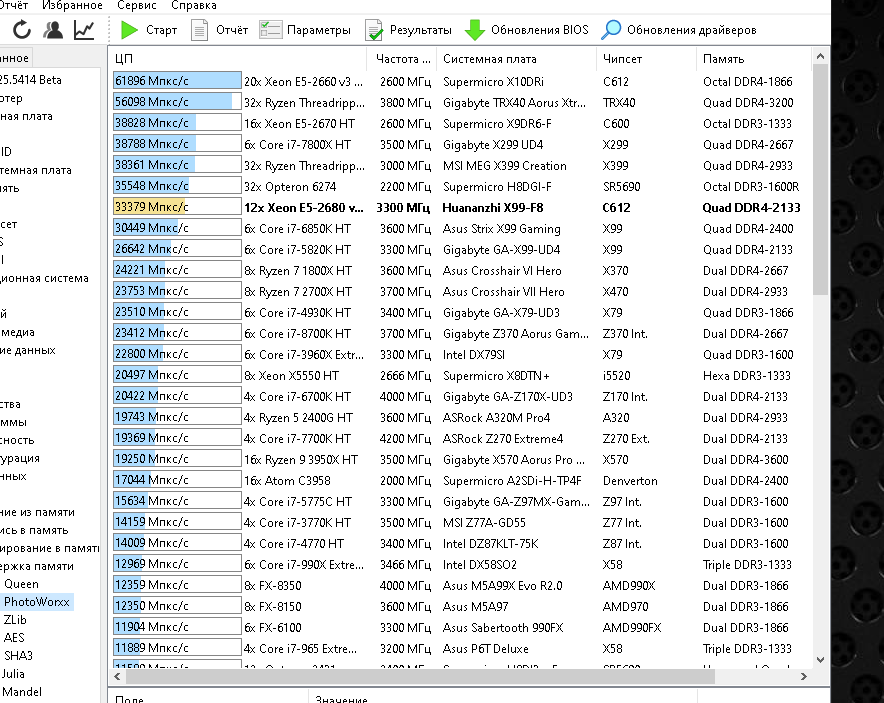Select the 6x Core i7-7800X HT row
Image resolution: width=884 pixels, height=703 pixels.
coord(459,144)
